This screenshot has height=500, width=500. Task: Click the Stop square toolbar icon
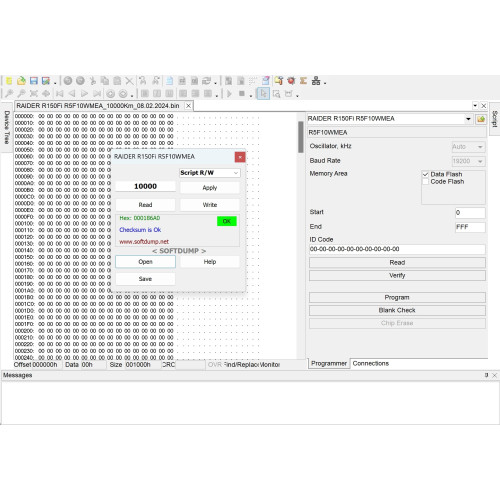[242, 94]
